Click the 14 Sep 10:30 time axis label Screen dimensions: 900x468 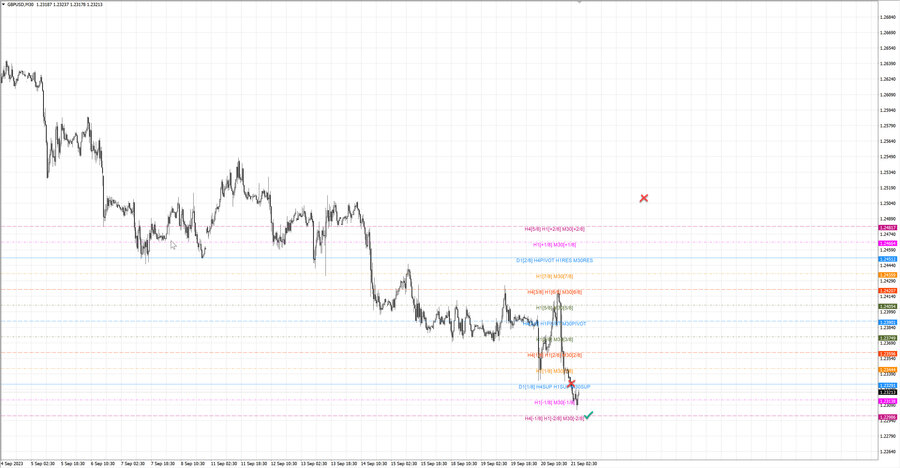(374, 463)
